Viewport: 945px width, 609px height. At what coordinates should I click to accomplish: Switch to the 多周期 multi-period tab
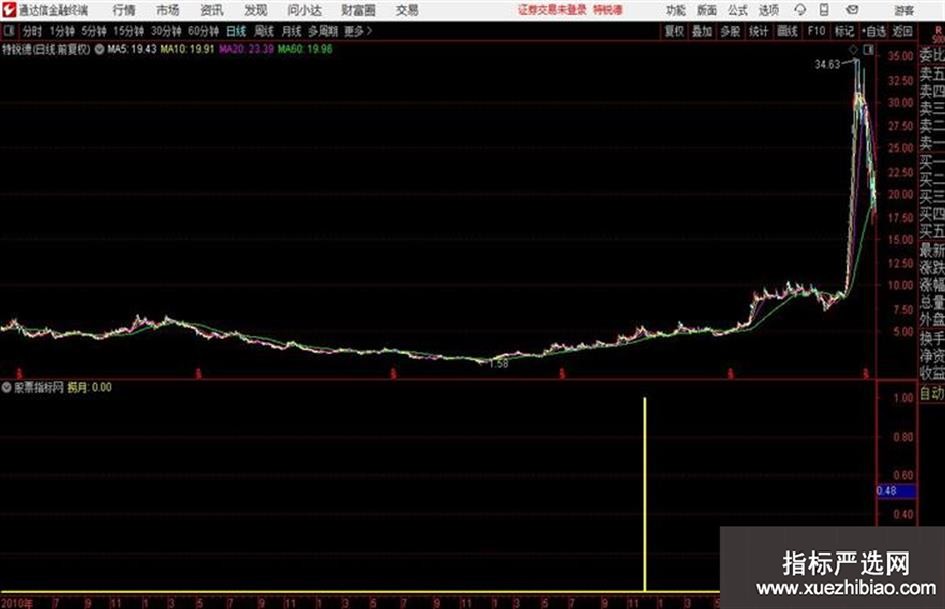[323, 31]
